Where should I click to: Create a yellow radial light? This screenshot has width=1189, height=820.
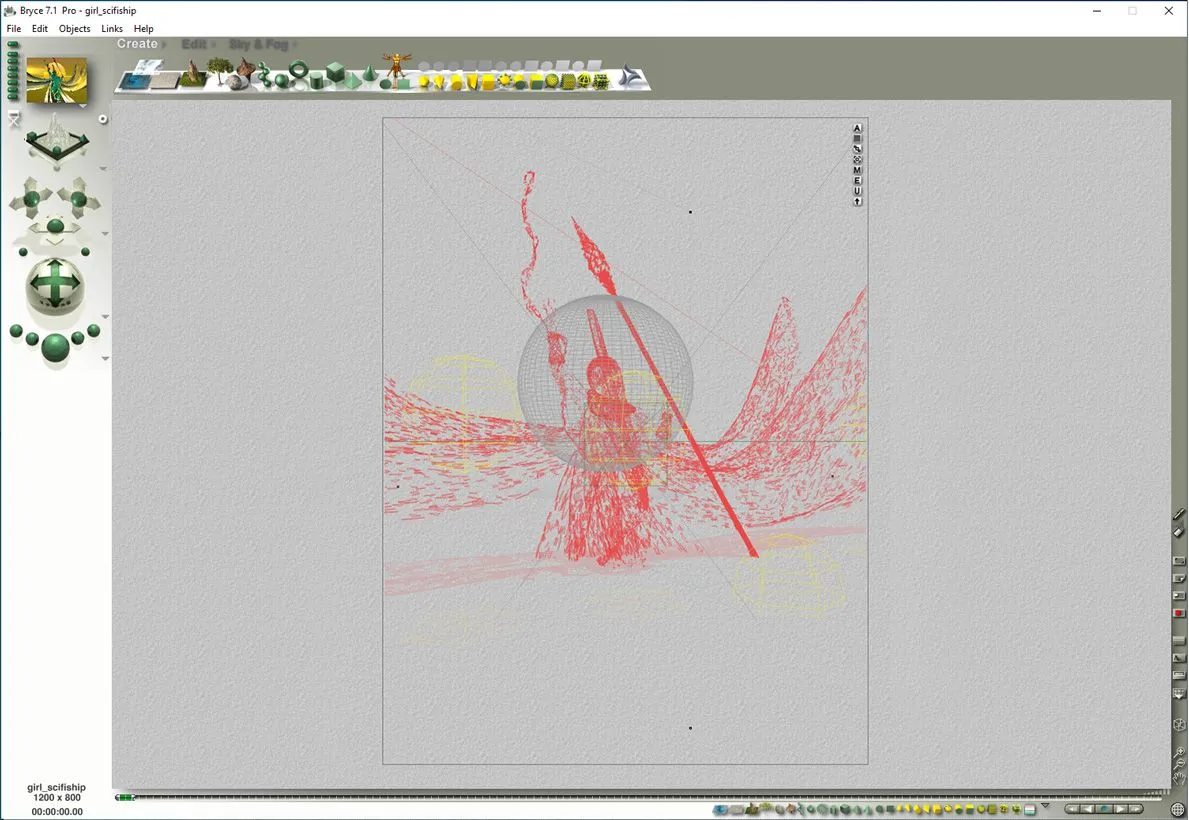point(424,82)
